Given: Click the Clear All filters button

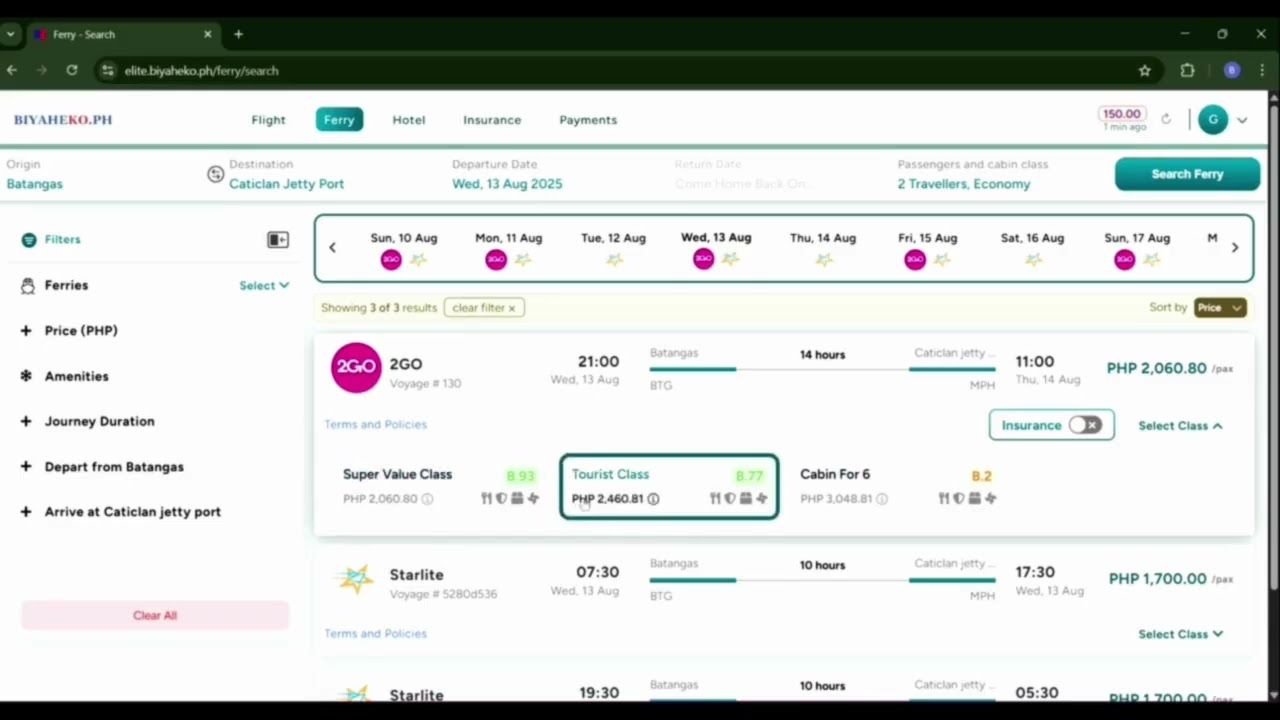Looking at the screenshot, I should point(155,615).
